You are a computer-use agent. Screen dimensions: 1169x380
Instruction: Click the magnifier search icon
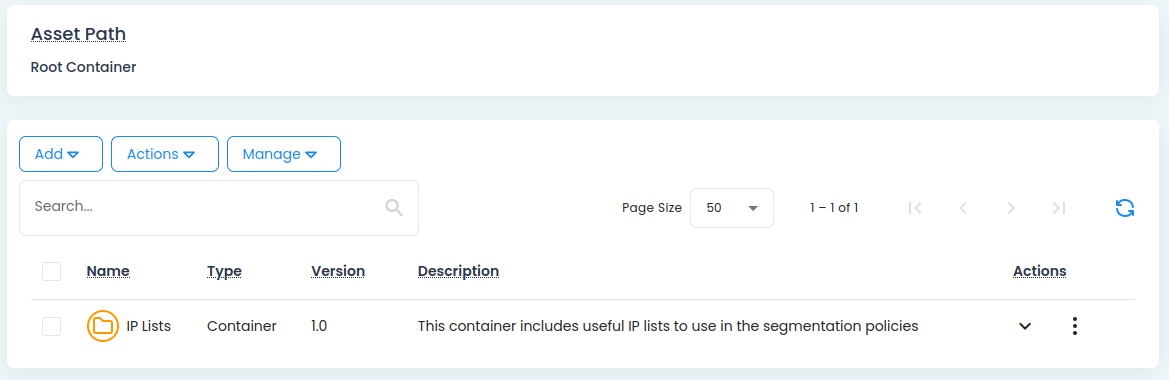[x=394, y=208]
